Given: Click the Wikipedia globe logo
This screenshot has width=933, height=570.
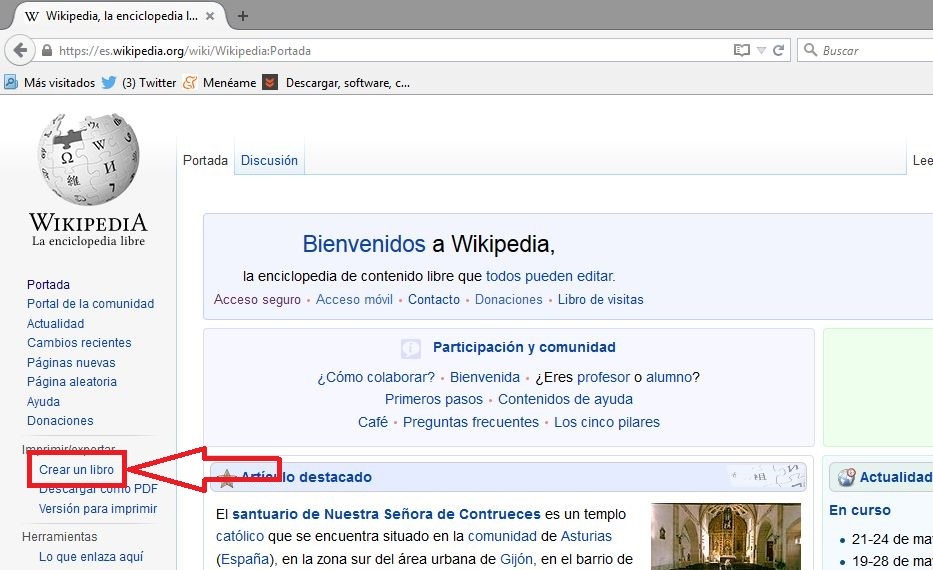Looking at the screenshot, I should [x=88, y=158].
